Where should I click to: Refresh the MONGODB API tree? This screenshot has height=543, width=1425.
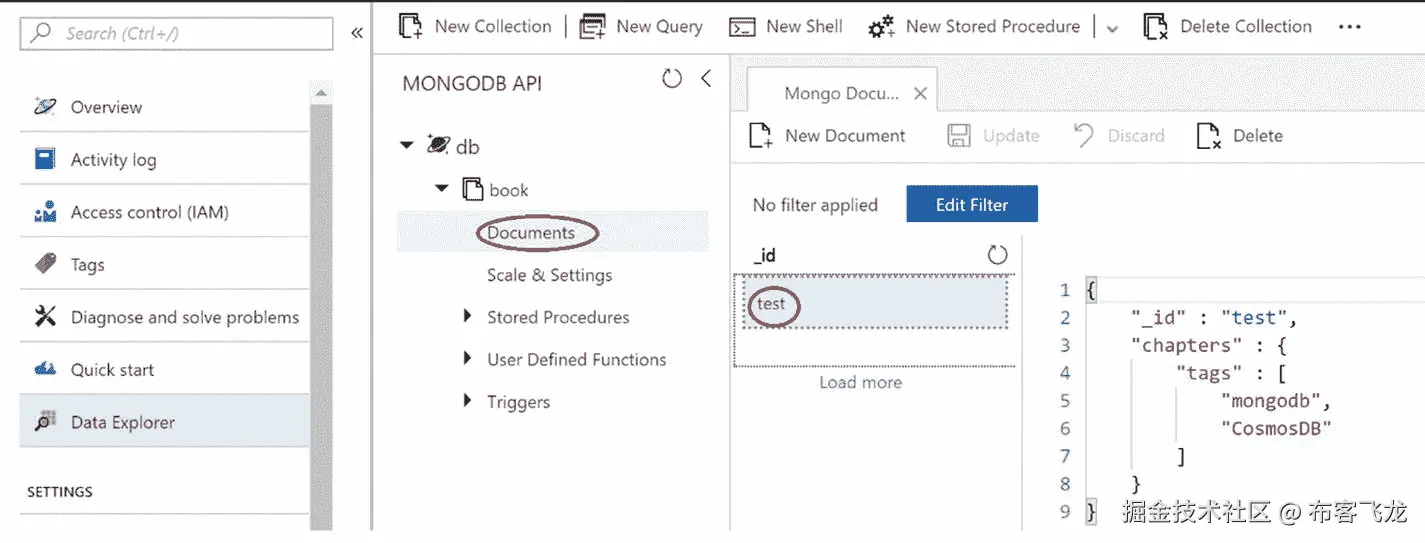(672, 78)
